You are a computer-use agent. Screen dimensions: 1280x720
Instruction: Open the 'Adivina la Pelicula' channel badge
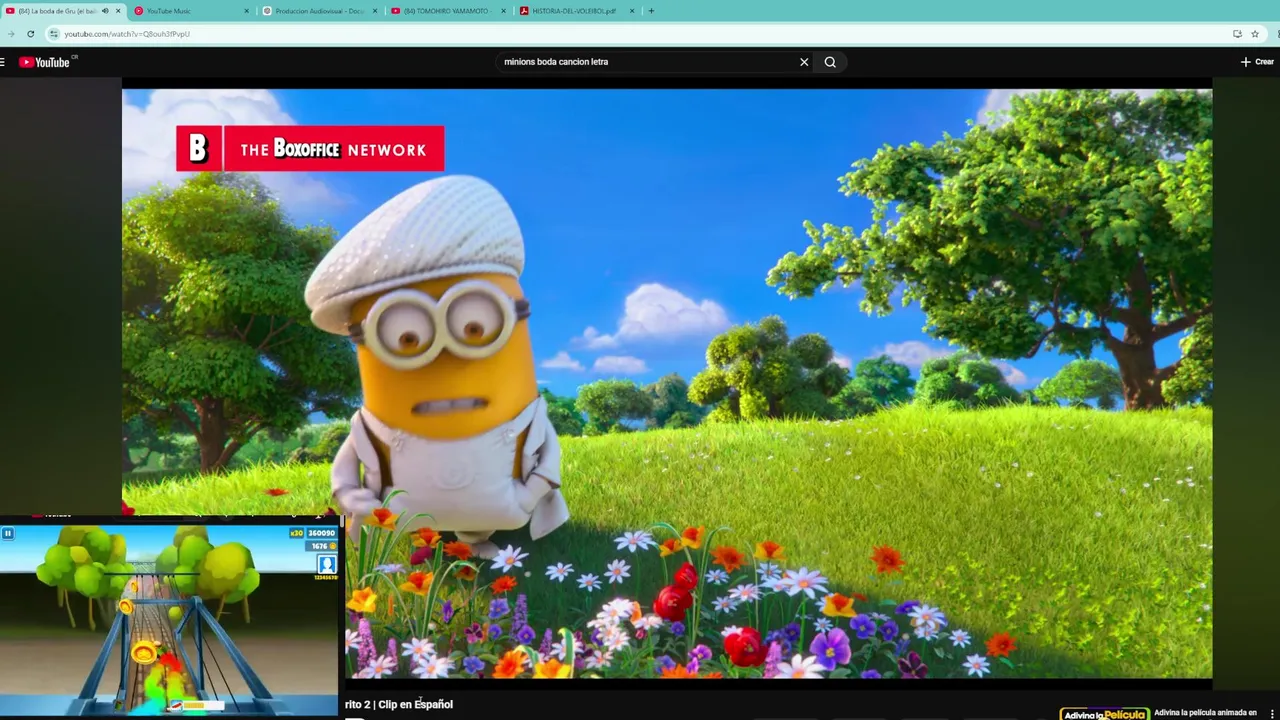coord(1104,714)
